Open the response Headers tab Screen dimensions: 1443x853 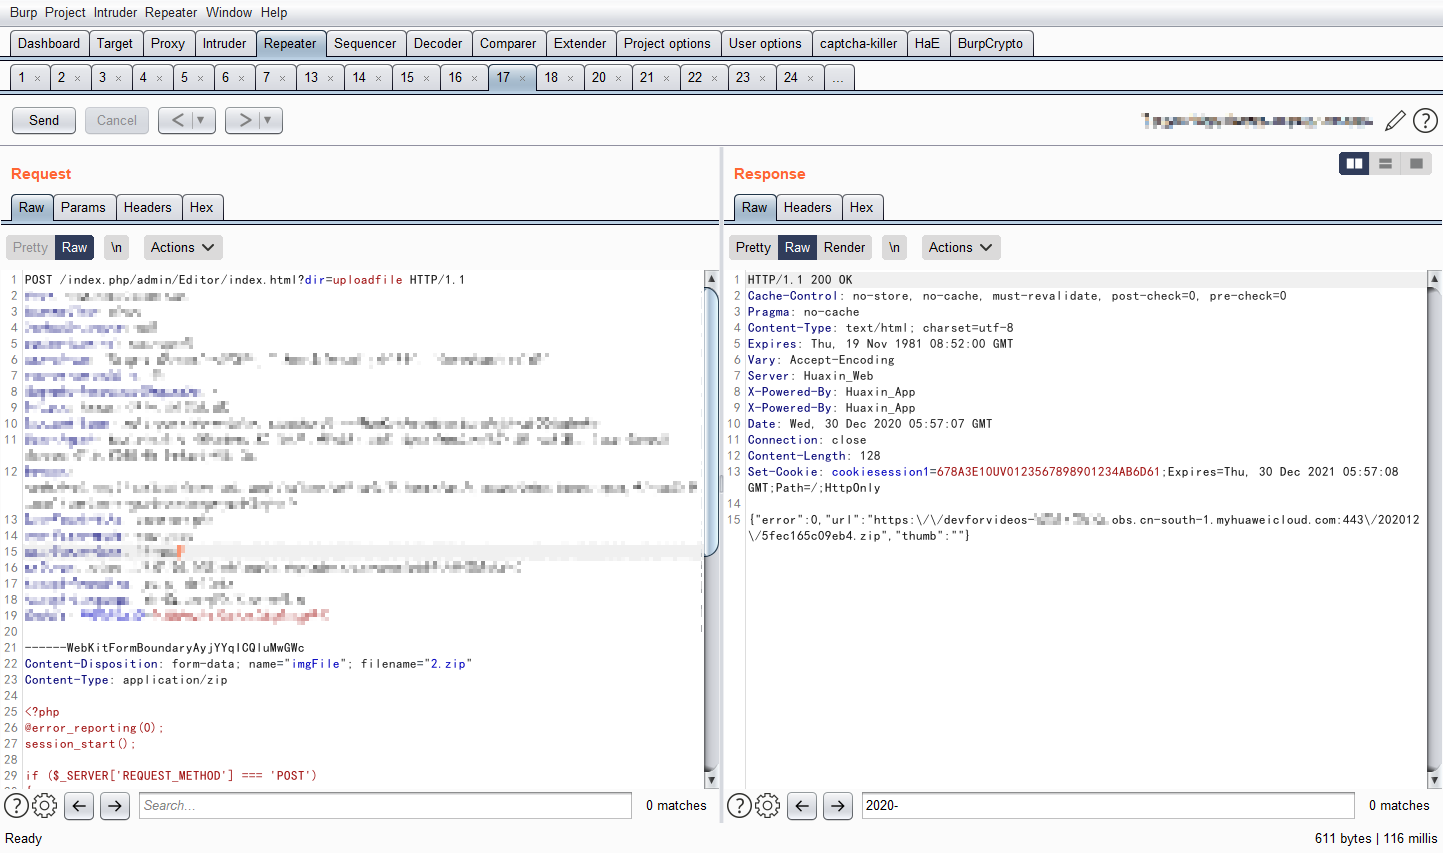pos(807,207)
